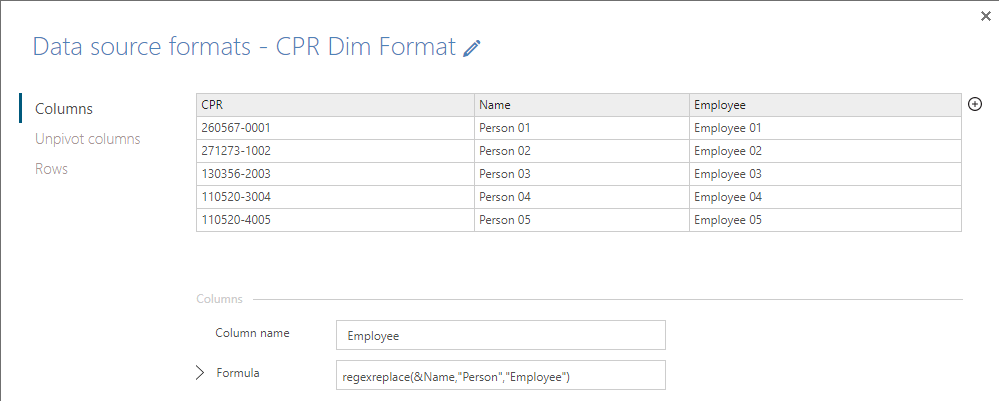This screenshot has width=999, height=401.
Task: Expand the Formula editor chevron
Action: point(200,373)
